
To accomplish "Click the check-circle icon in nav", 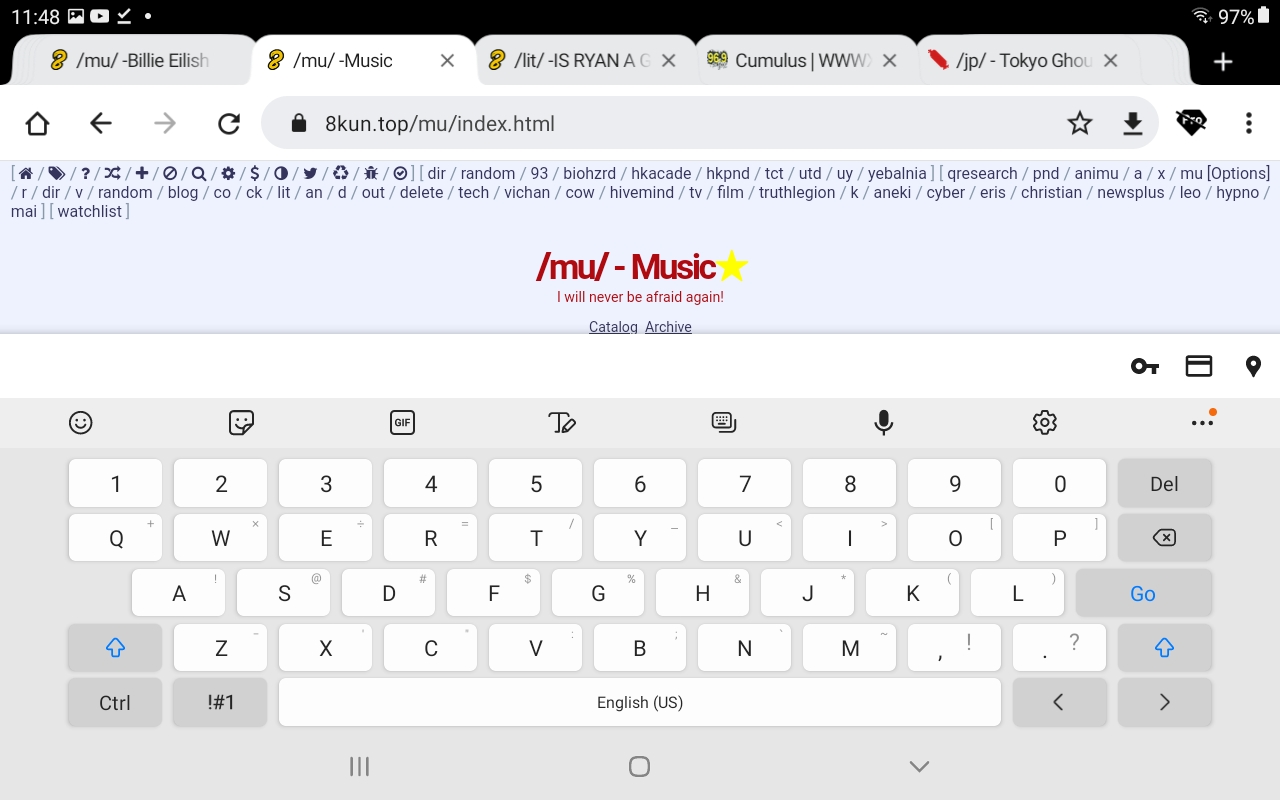I will tap(400, 173).
